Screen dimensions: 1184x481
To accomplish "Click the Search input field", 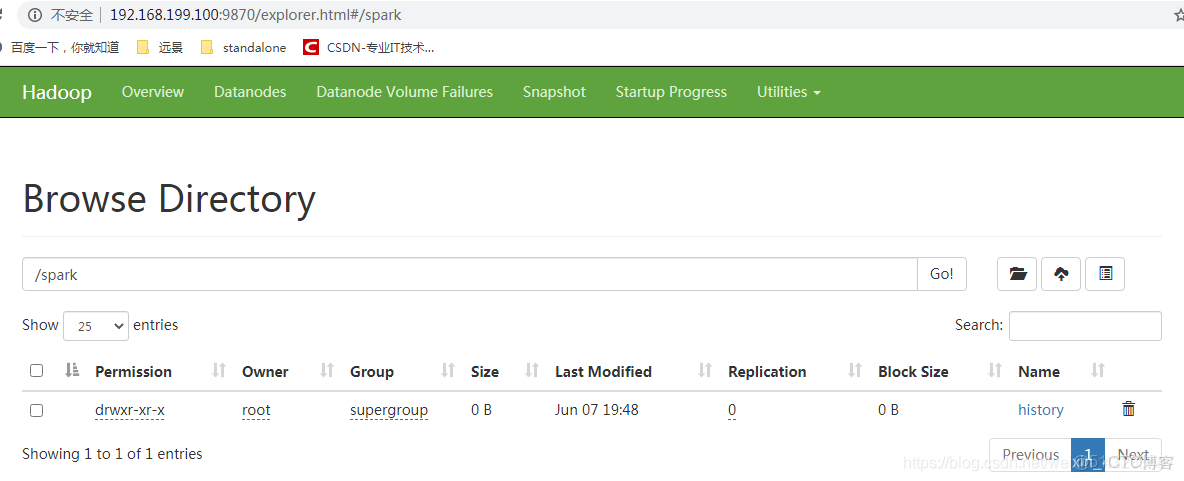I will pos(1085,326).
